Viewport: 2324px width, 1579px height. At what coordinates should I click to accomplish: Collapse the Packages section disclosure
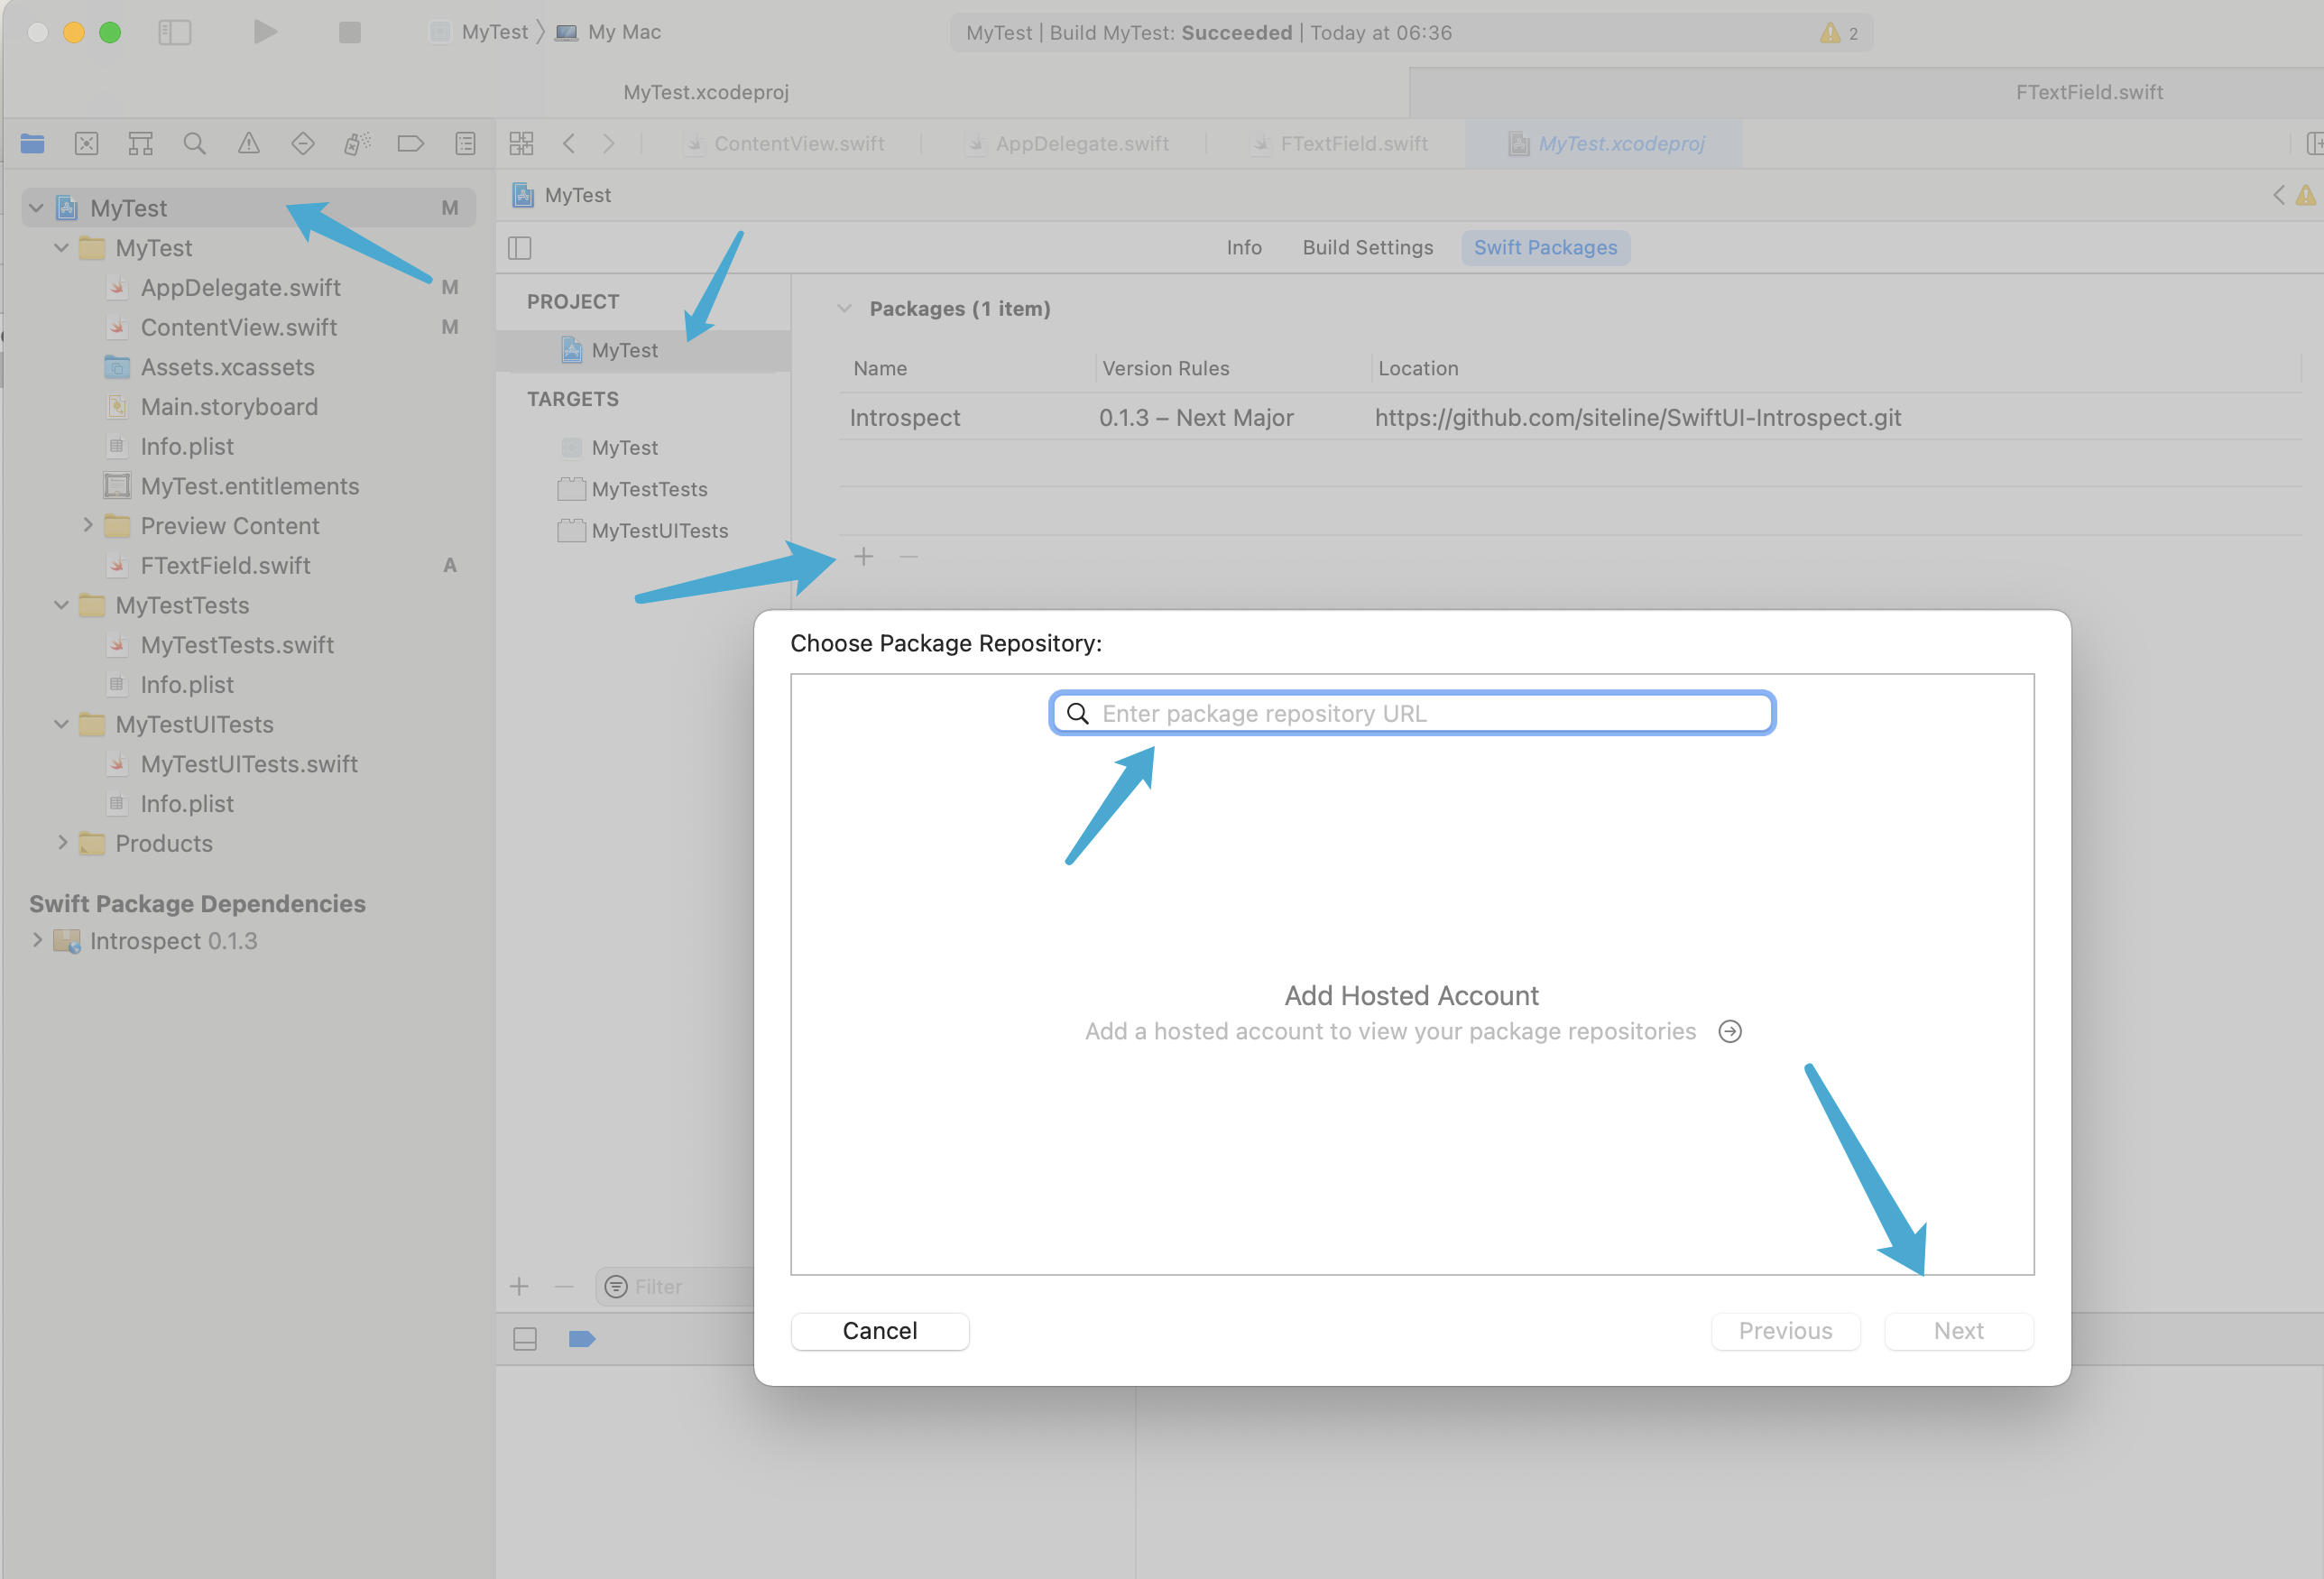coord(845,309)
